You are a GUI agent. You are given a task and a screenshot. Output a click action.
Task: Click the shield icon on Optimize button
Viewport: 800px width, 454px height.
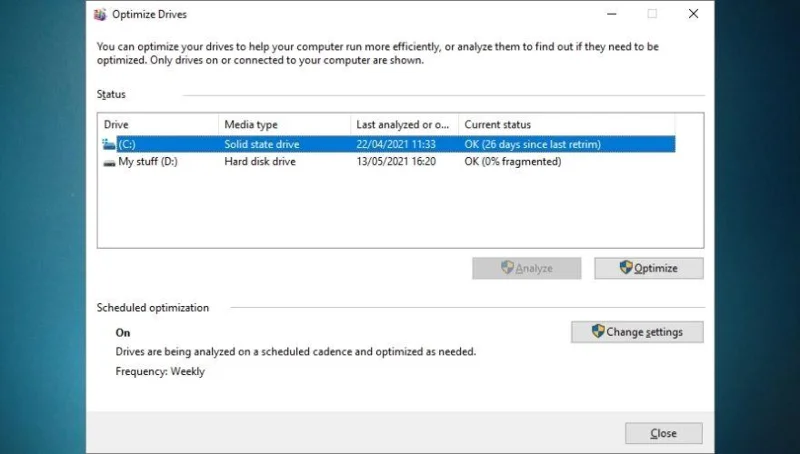coord(626,267)
